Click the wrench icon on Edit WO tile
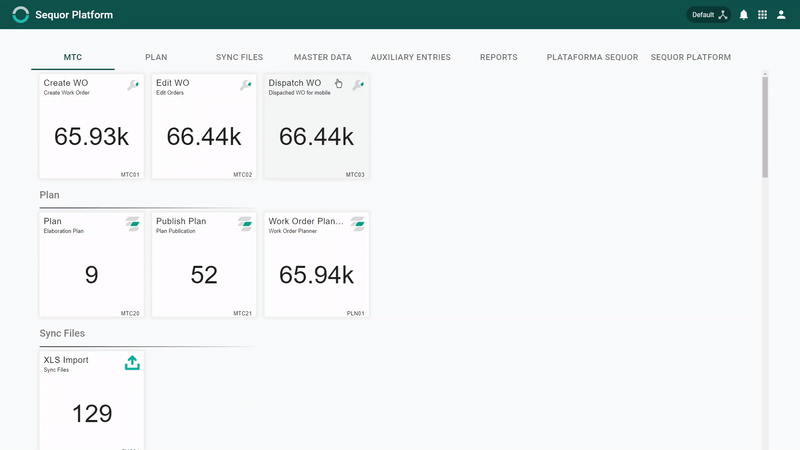Screen dimensions: 800x450 245,85
